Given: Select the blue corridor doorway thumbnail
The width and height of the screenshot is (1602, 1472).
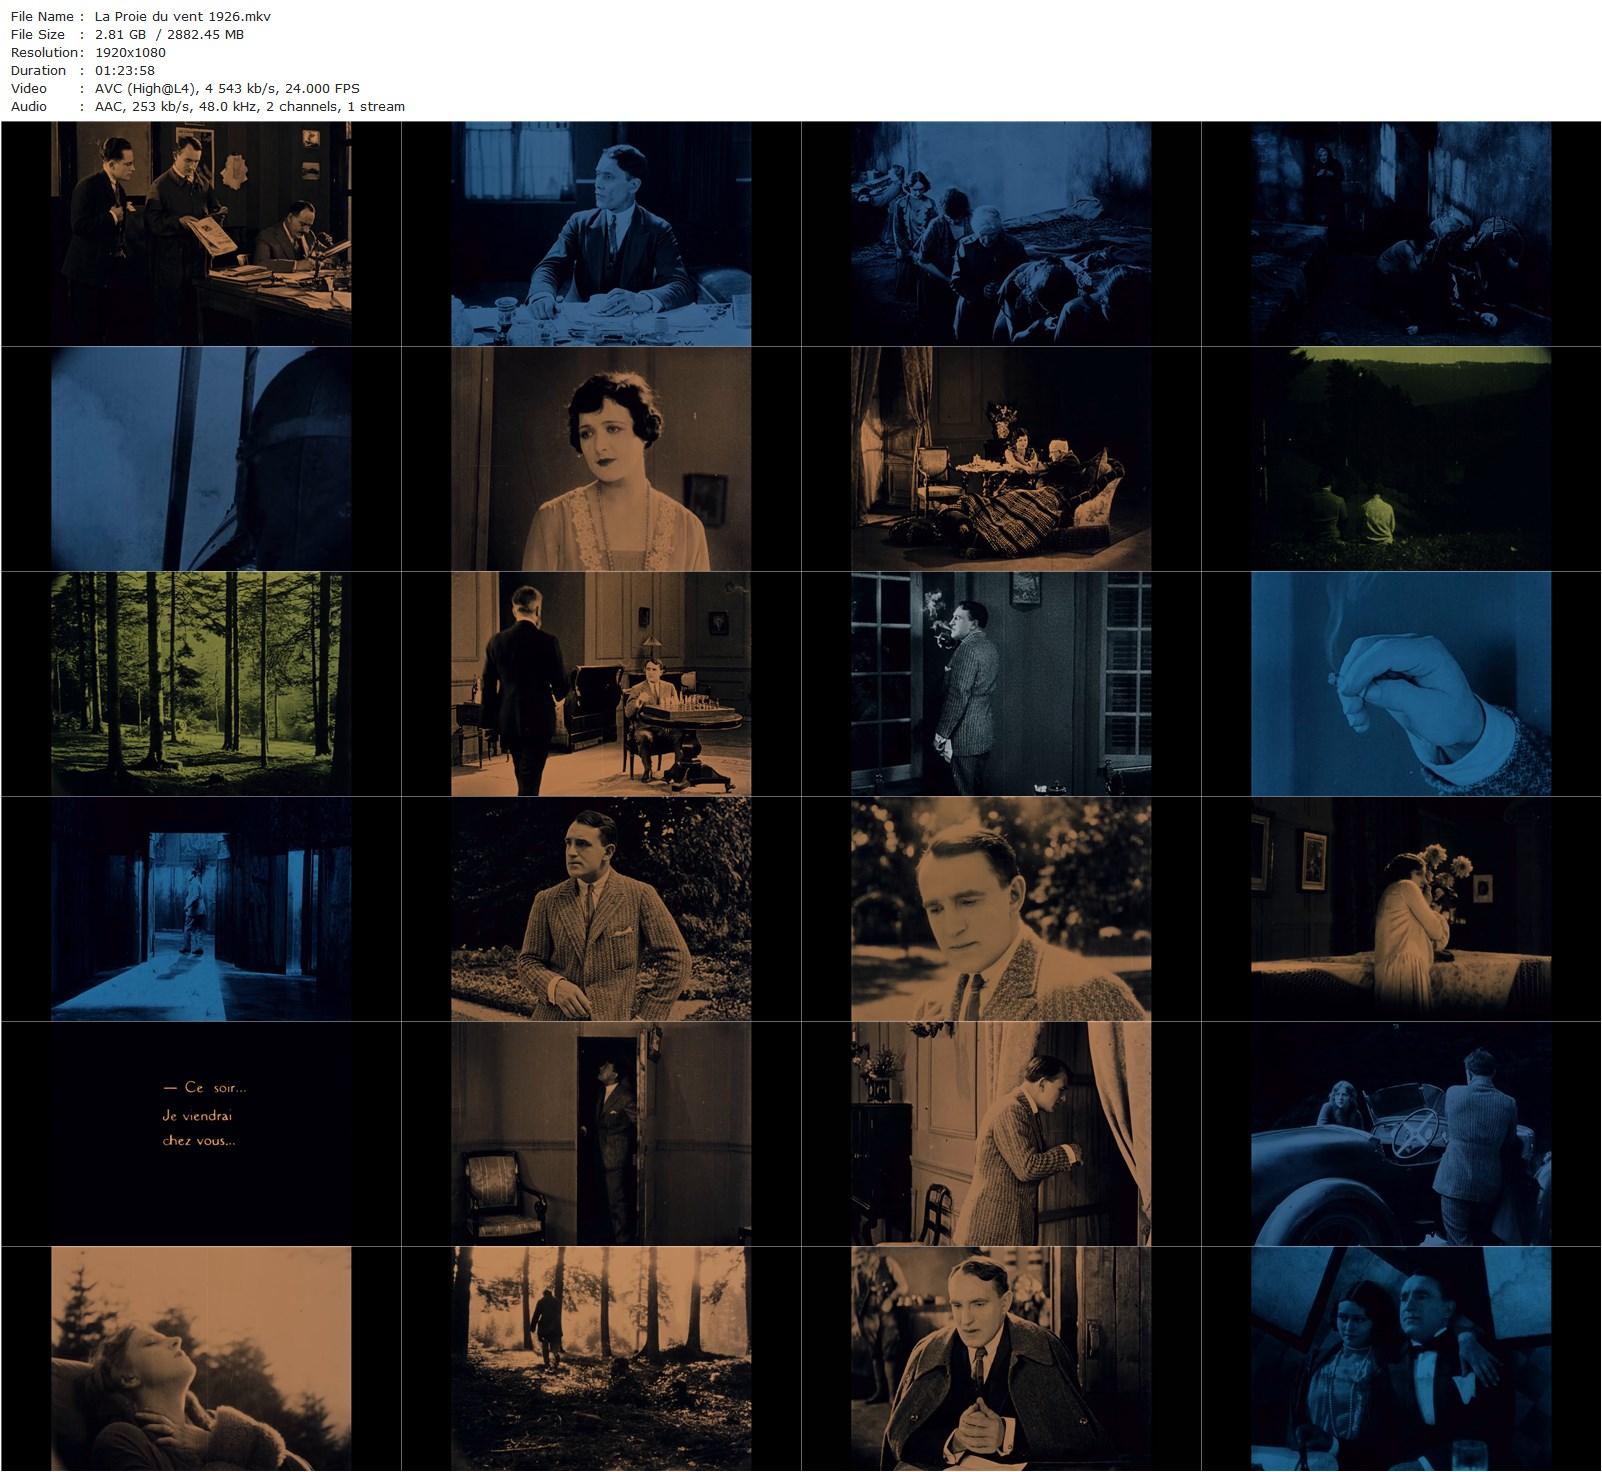Looking at the screenshot, I should tap(201, 909).
